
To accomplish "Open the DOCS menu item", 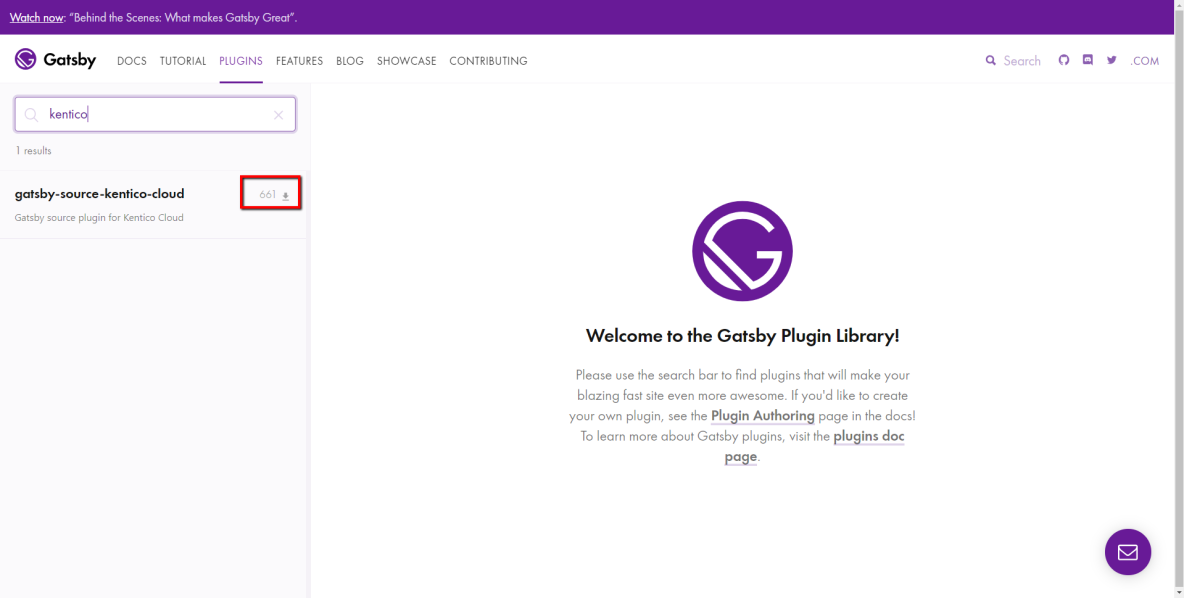I will click(x=132, y=61).
